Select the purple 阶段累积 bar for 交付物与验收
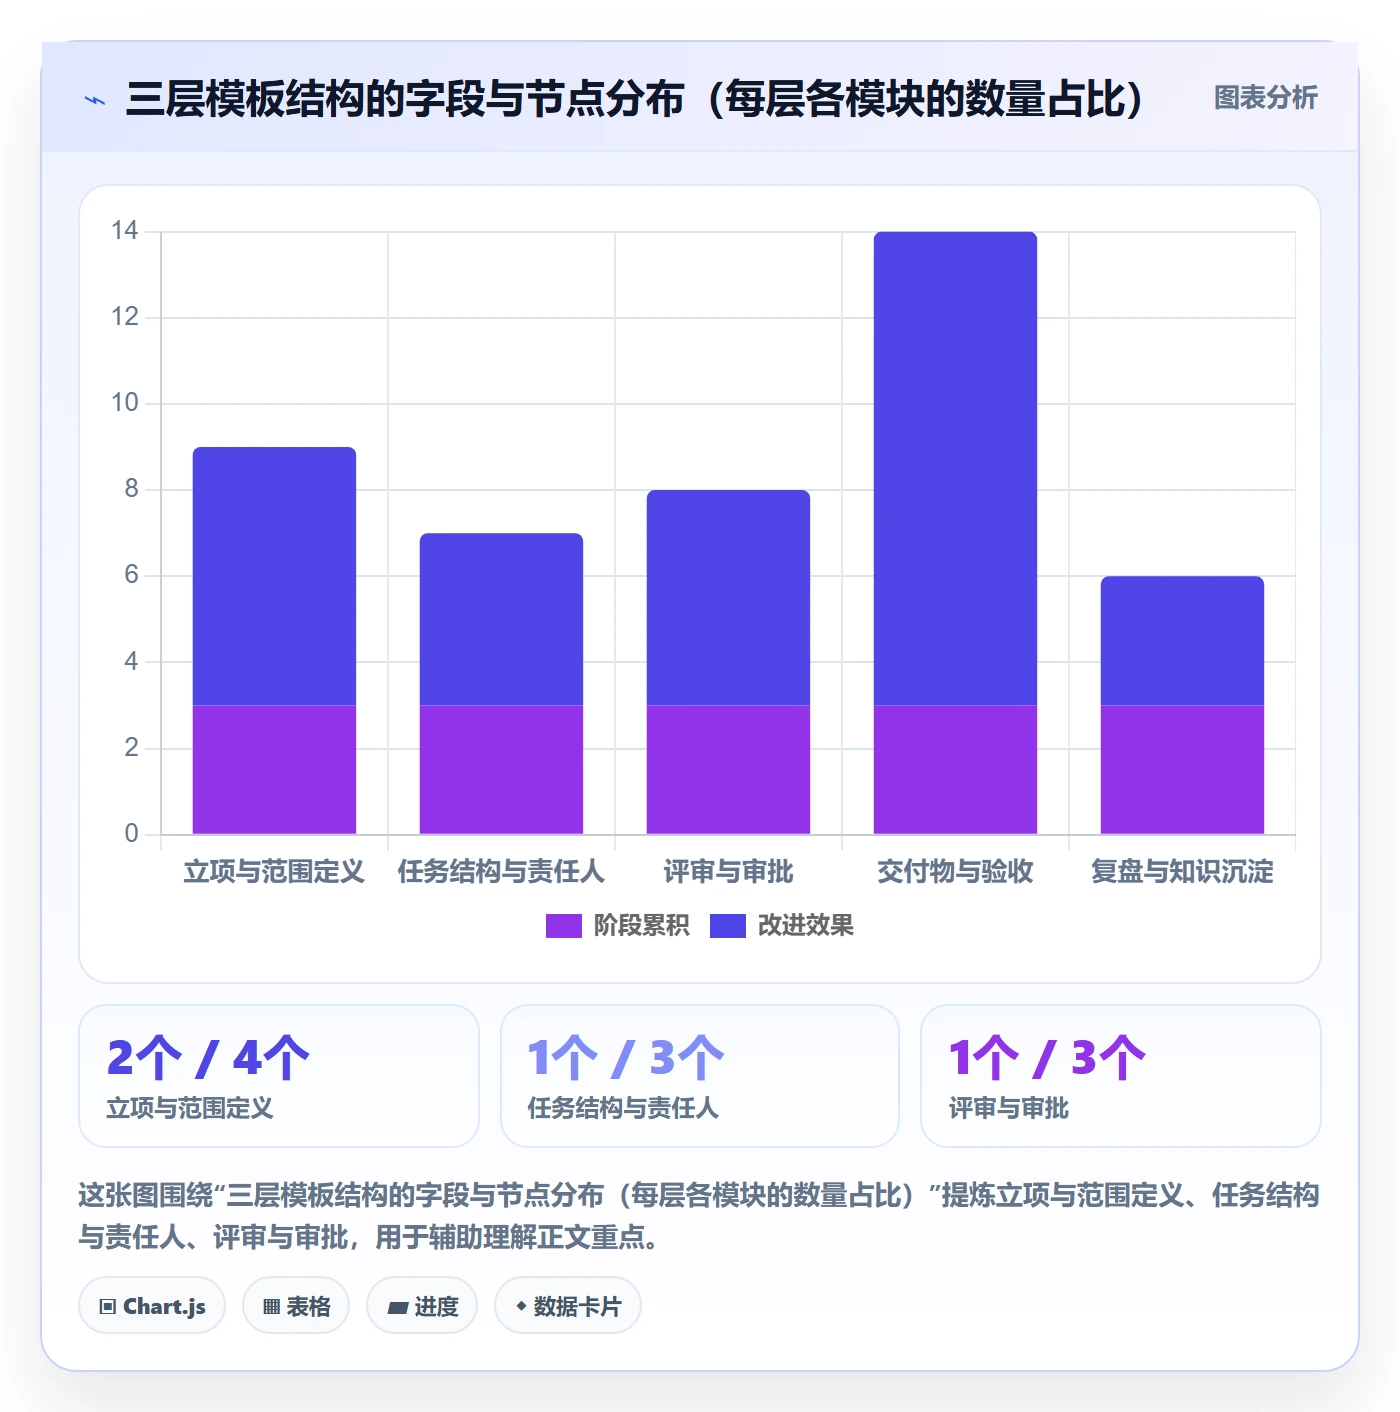1400x1412 pixels. point(955,769)
